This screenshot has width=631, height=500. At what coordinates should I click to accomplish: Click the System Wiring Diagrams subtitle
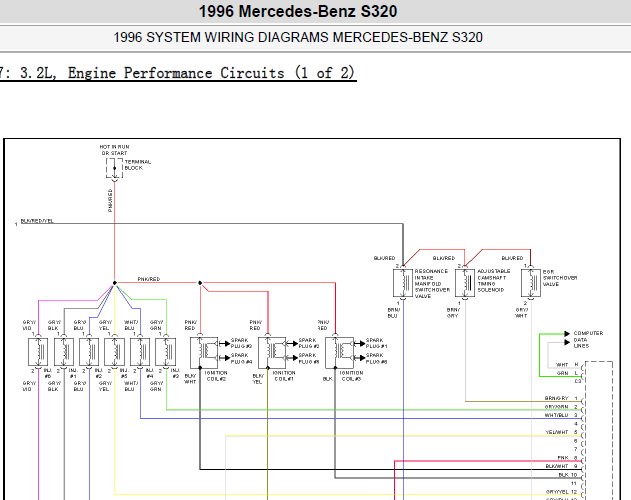pyautogui.click(x=298, y=37)
